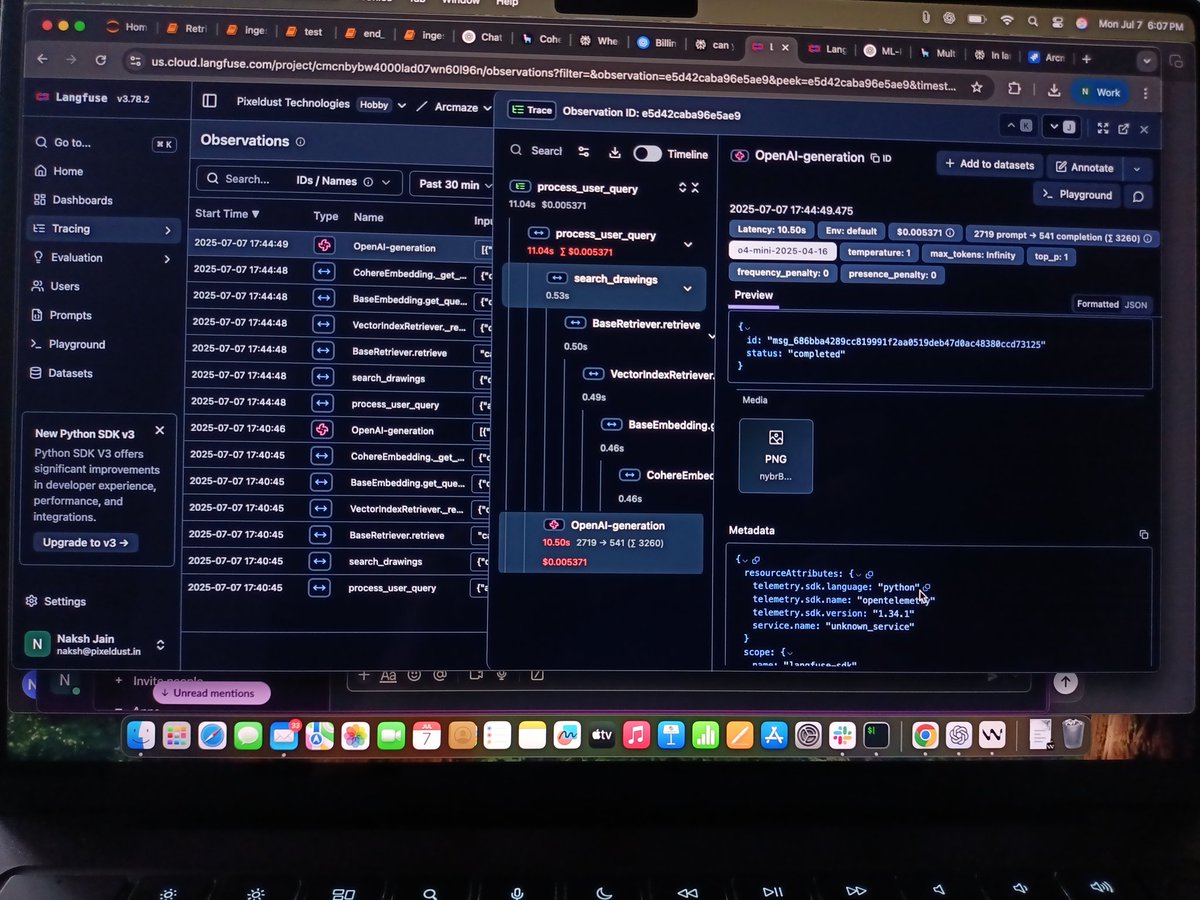Image resolution: width=1200 pixels, height=900 pixels.
Task: Expand the Tracing sidebar section
Action: tap(167, 229)
